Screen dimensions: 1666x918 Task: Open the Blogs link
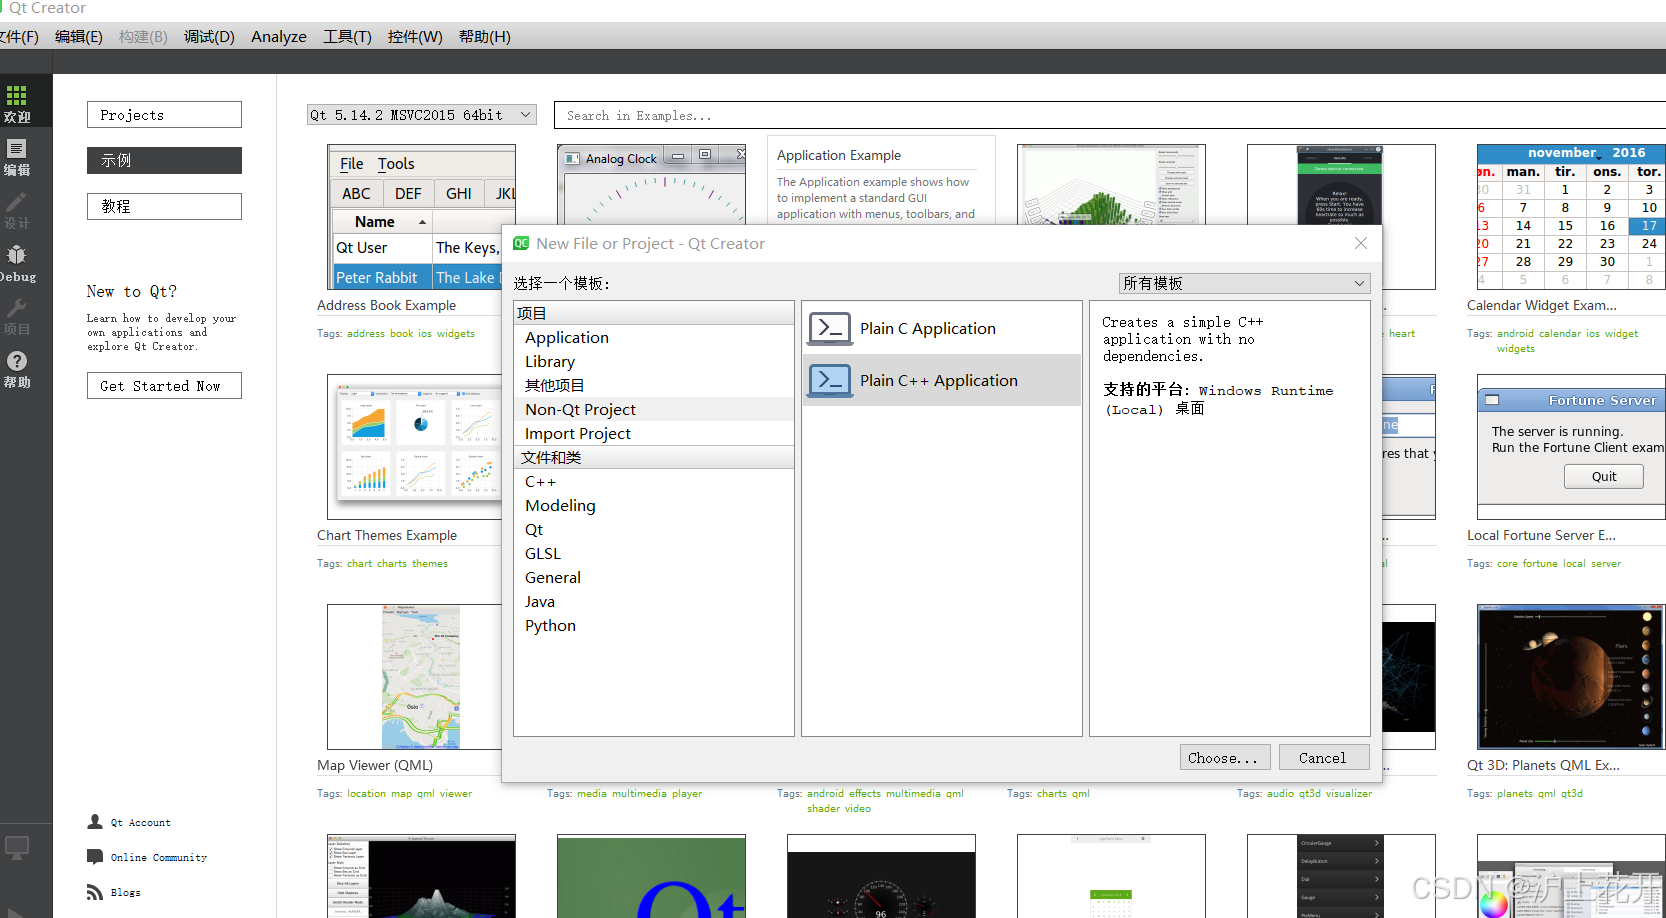tap(125, 892)
